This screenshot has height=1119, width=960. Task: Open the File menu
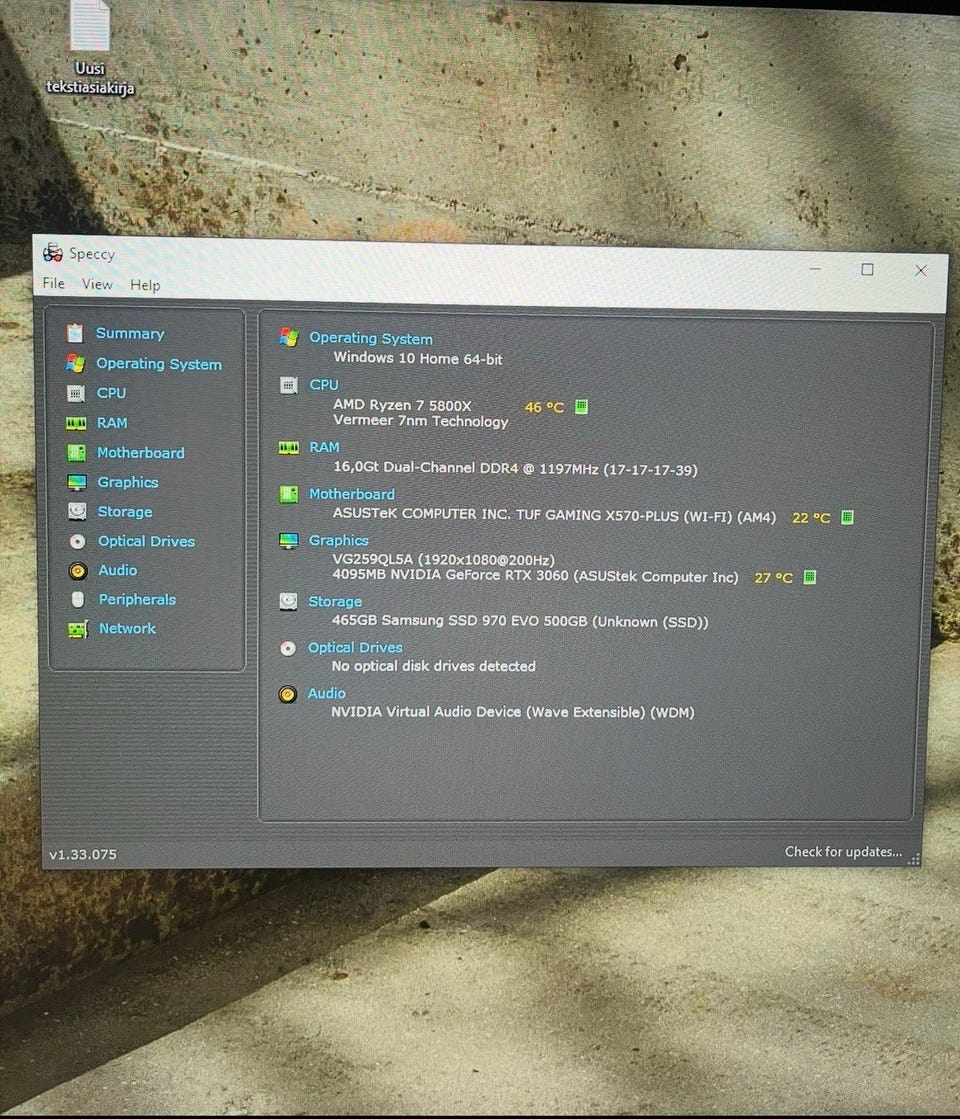(x=54, y=283)
